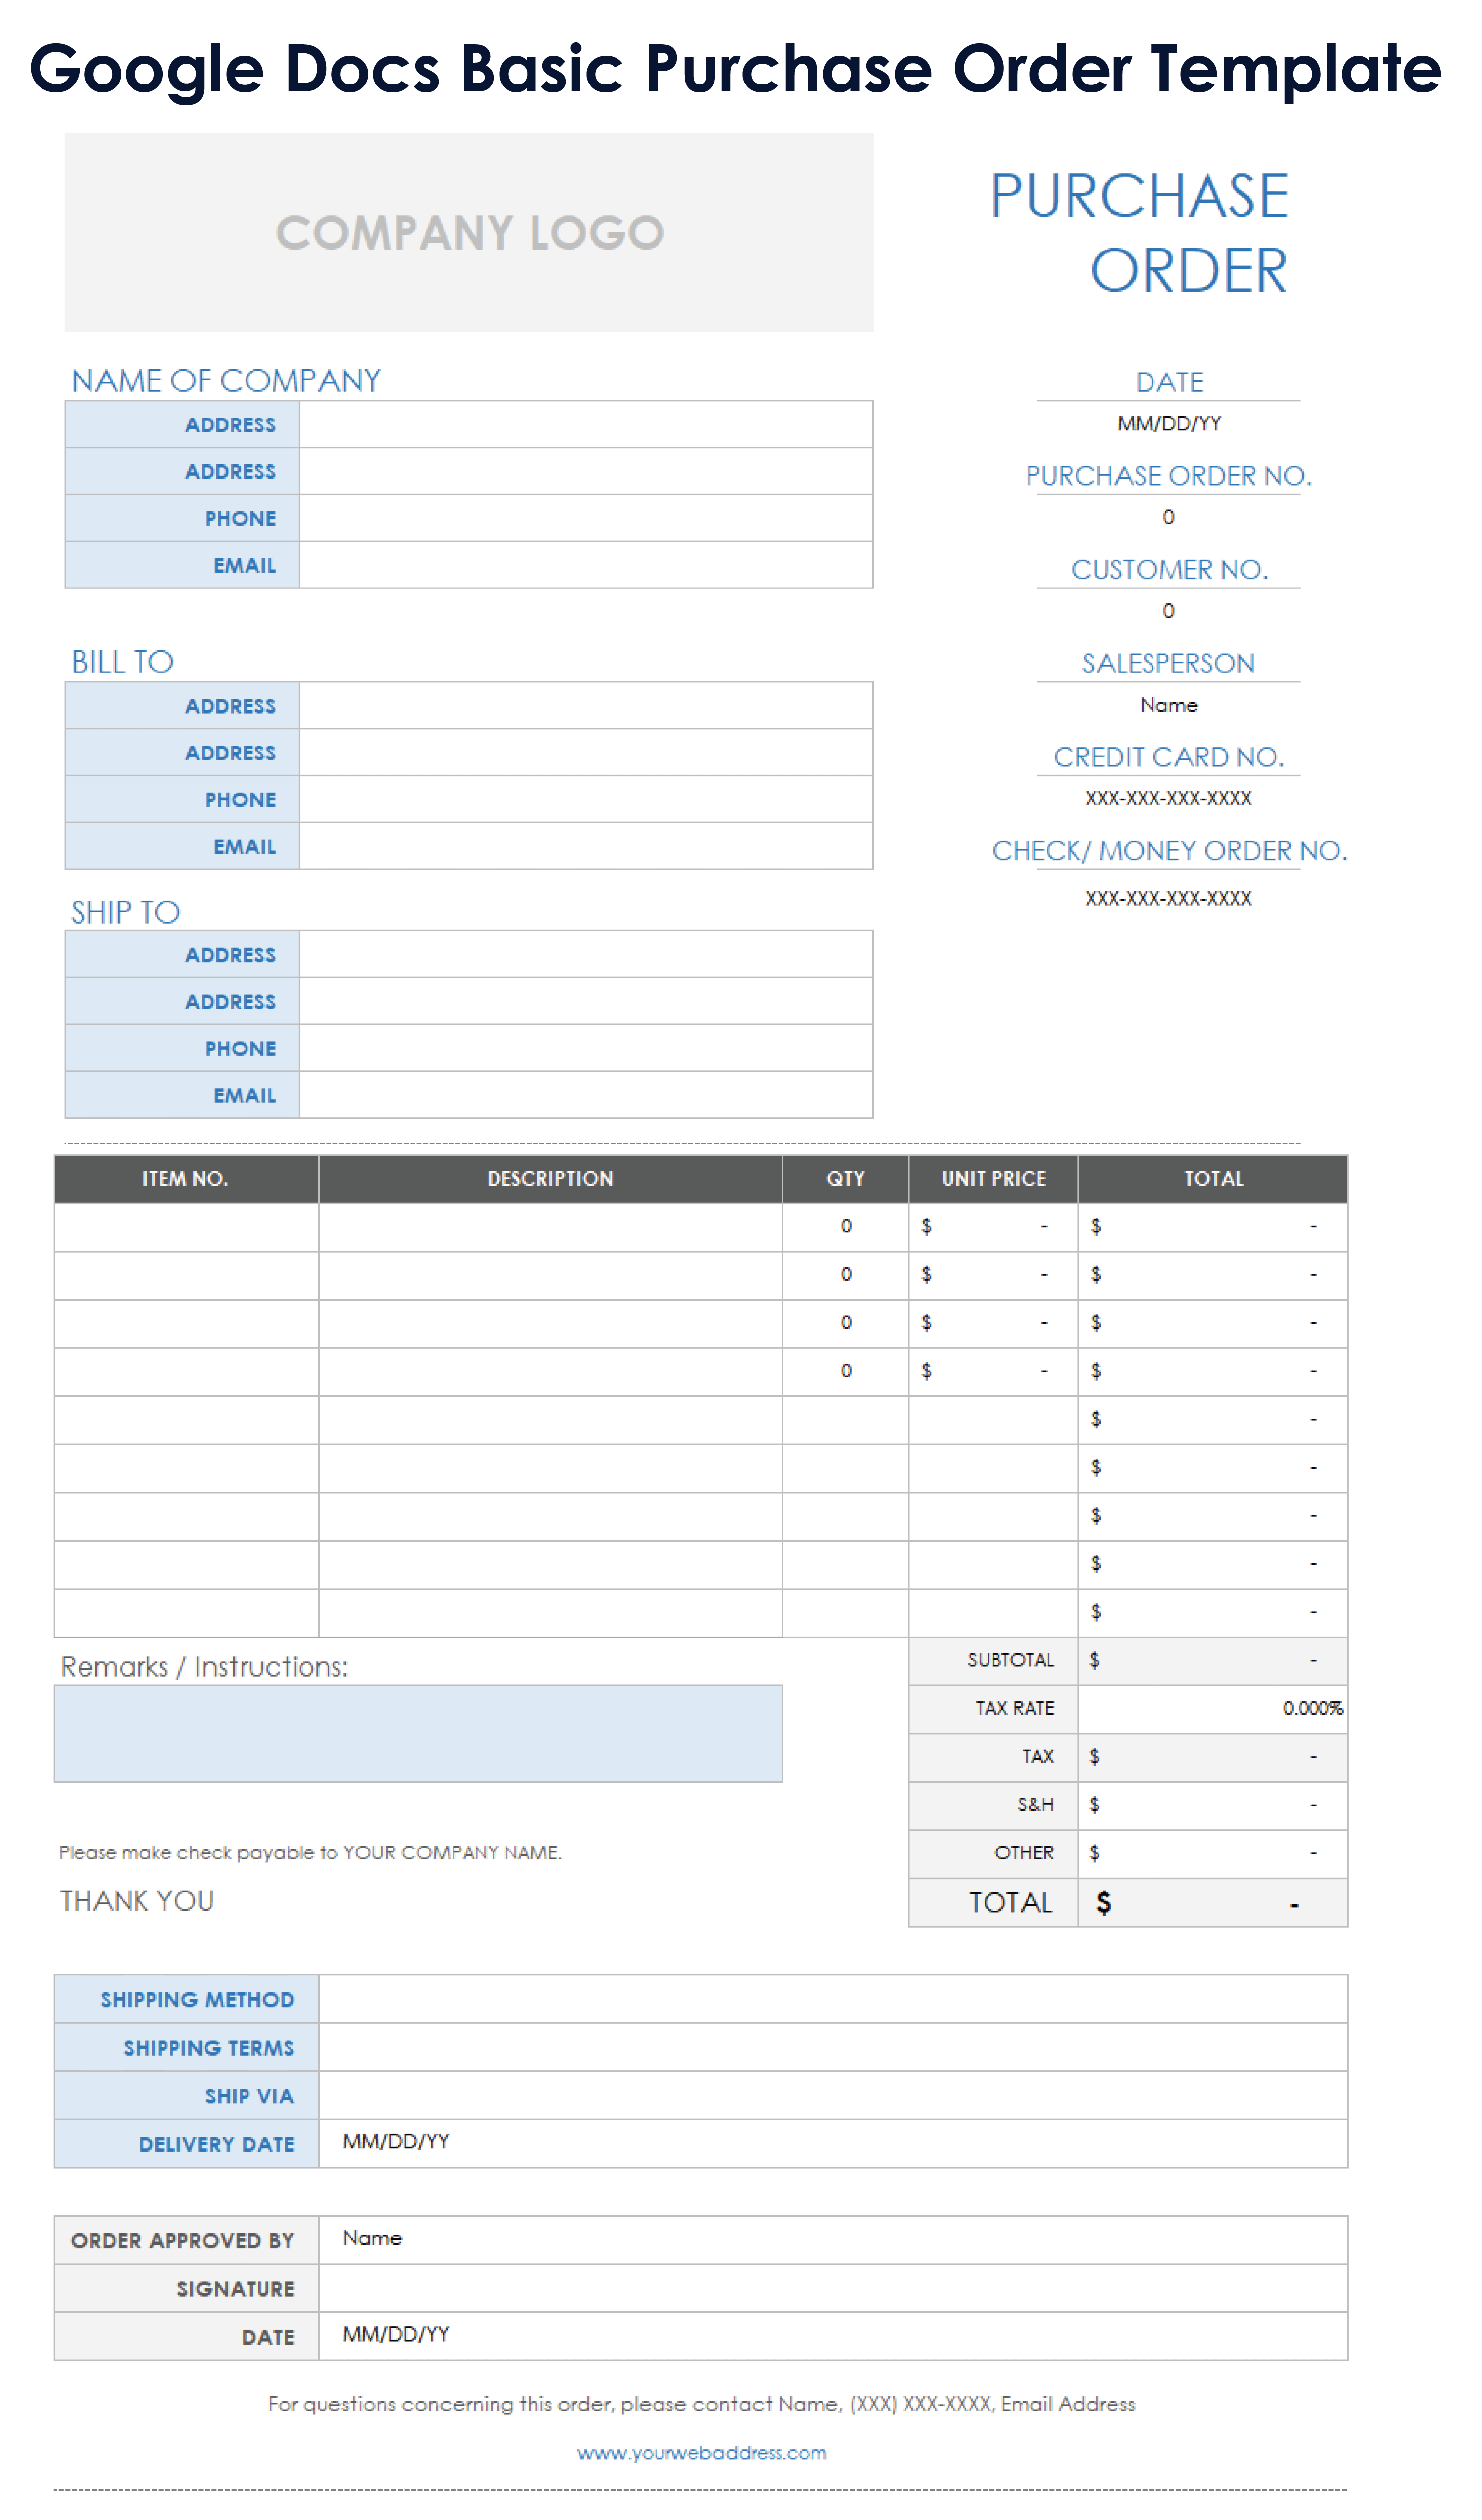Click the 0 value under CUSTOMER NO.
This screenshot has width=1482, height=2520.
(x=1168, y=611)
